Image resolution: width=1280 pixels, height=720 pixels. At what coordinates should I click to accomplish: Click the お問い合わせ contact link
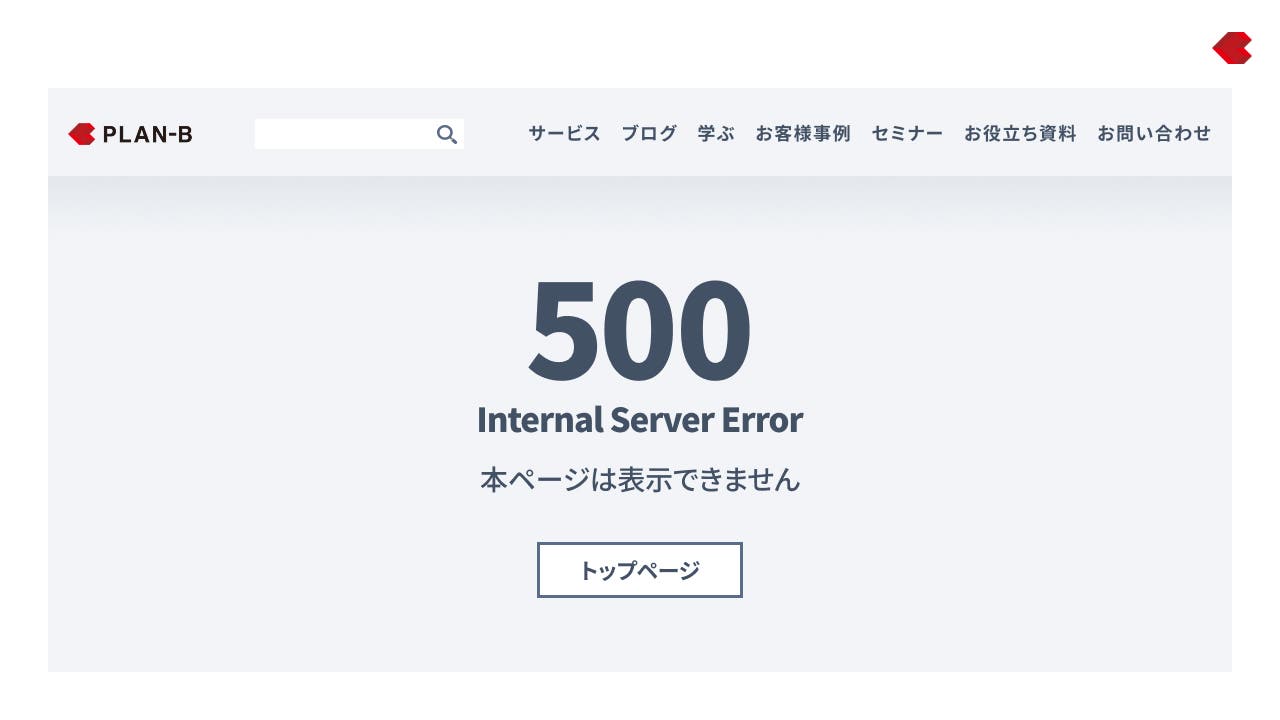pyautogui.click(x=1154, y=133)
